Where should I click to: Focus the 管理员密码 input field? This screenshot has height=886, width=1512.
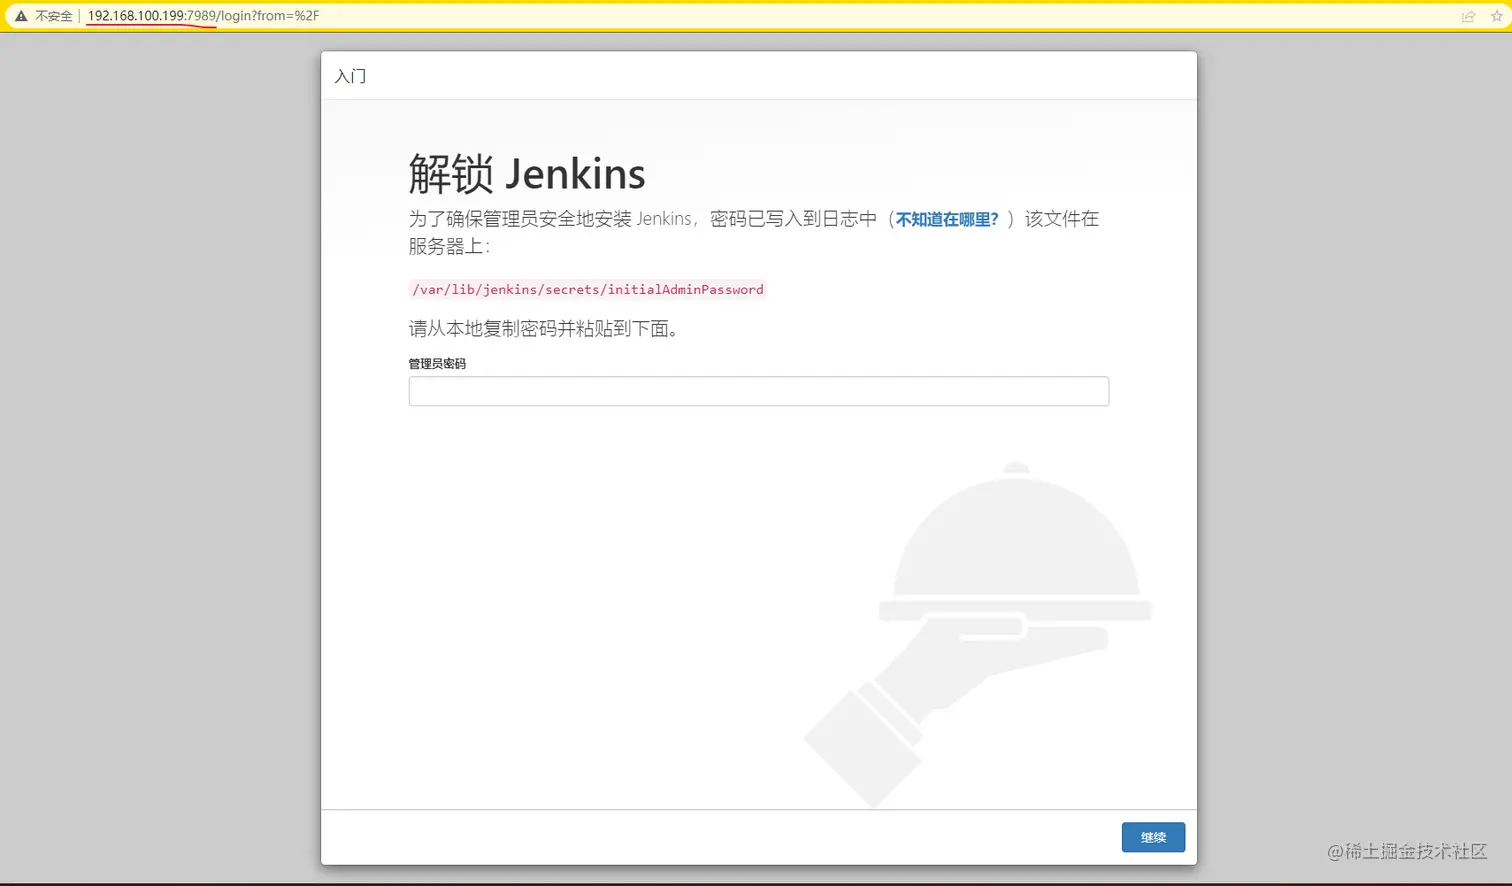758,391
